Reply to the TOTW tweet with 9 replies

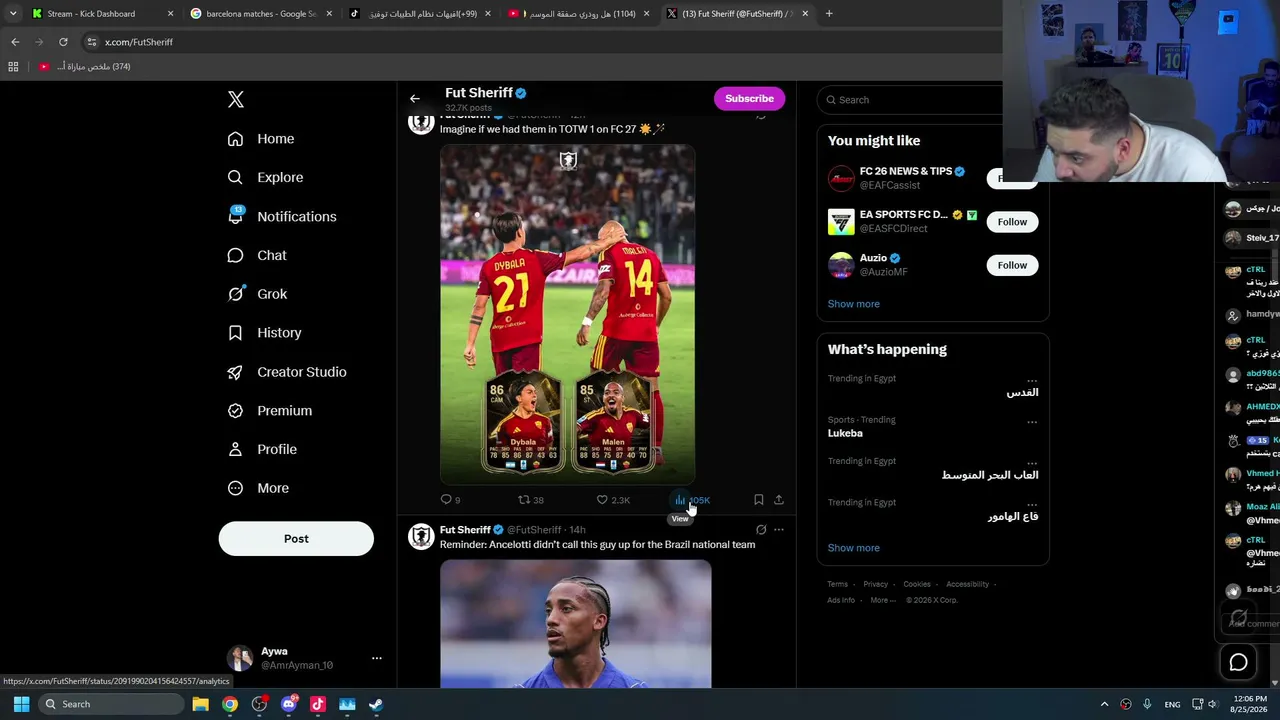pyautogui.click(x=451, y=500)
